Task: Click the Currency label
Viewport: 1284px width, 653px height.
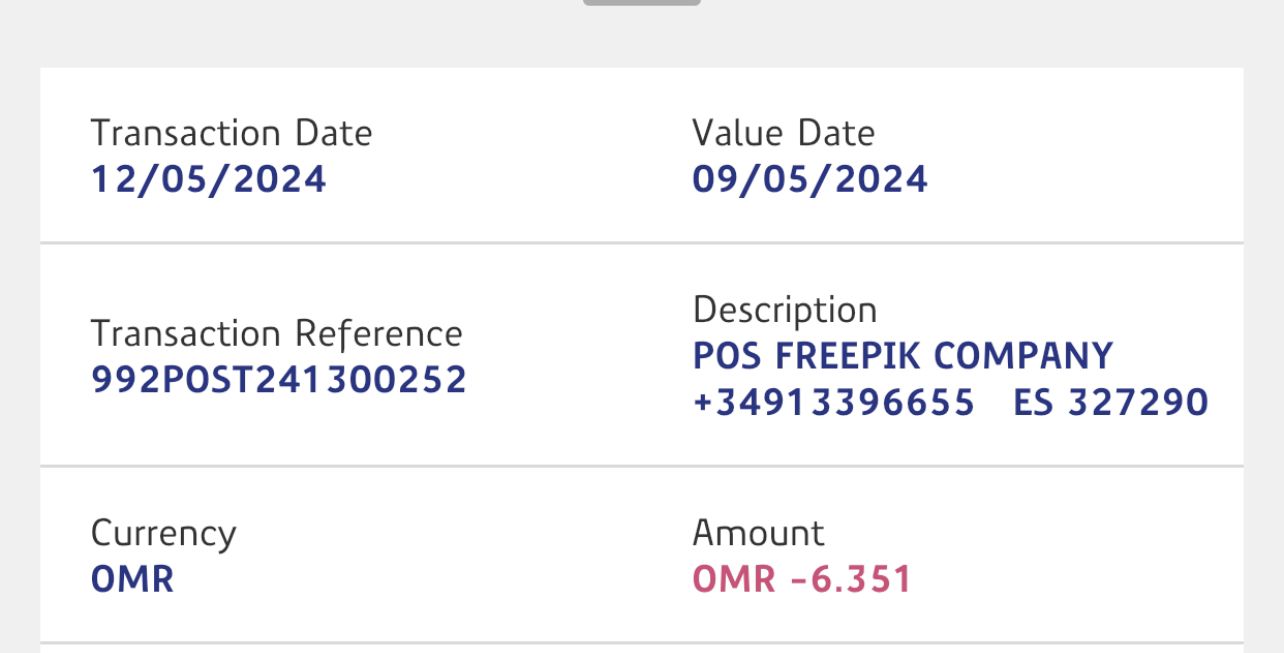Action: coord(163,533)
